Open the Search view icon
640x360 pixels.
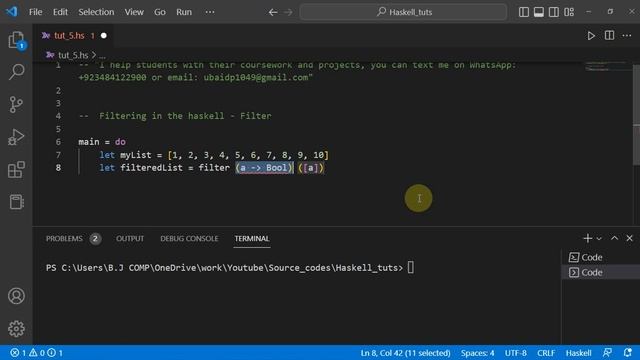click(16, 72)
